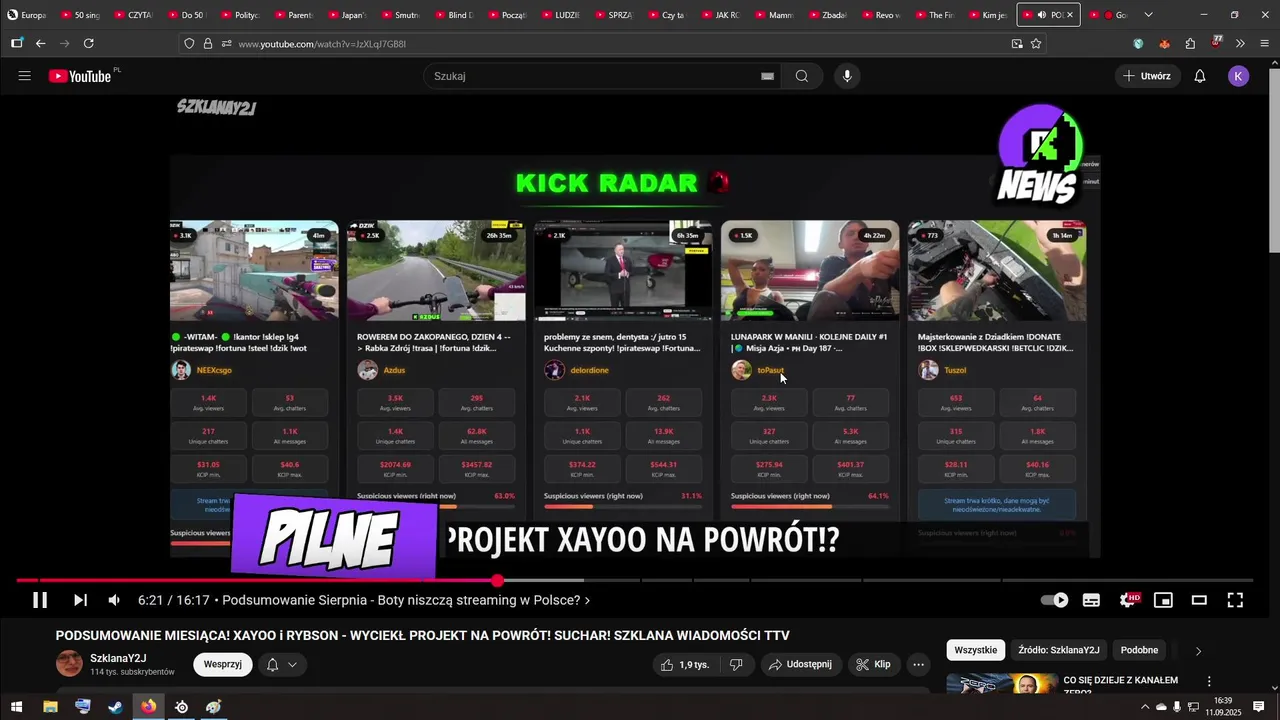The image size is (1280, 720).
Task: Open the video title text
Action: pos(422,635)
